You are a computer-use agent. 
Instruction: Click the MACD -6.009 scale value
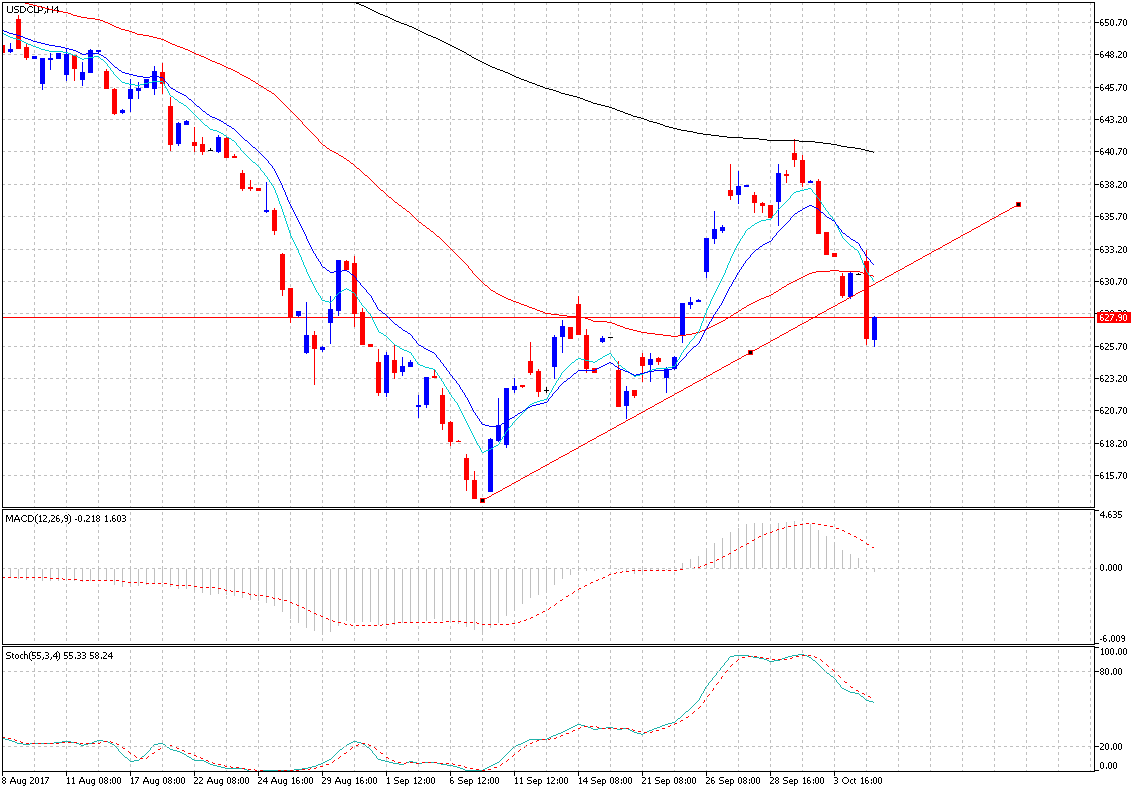pos(1111,638)
